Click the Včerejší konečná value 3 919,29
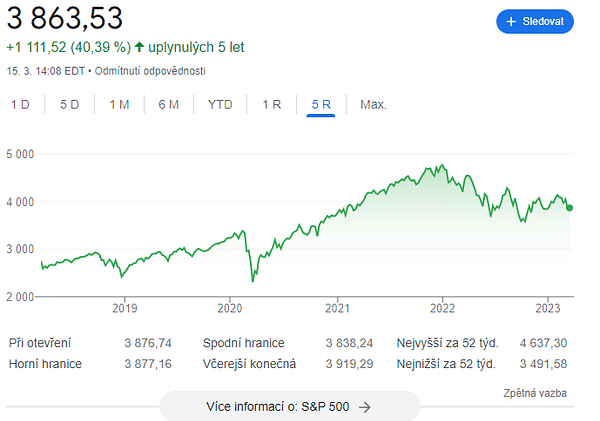This screenshot has width=600, height=421. click(x=349, y=364)
